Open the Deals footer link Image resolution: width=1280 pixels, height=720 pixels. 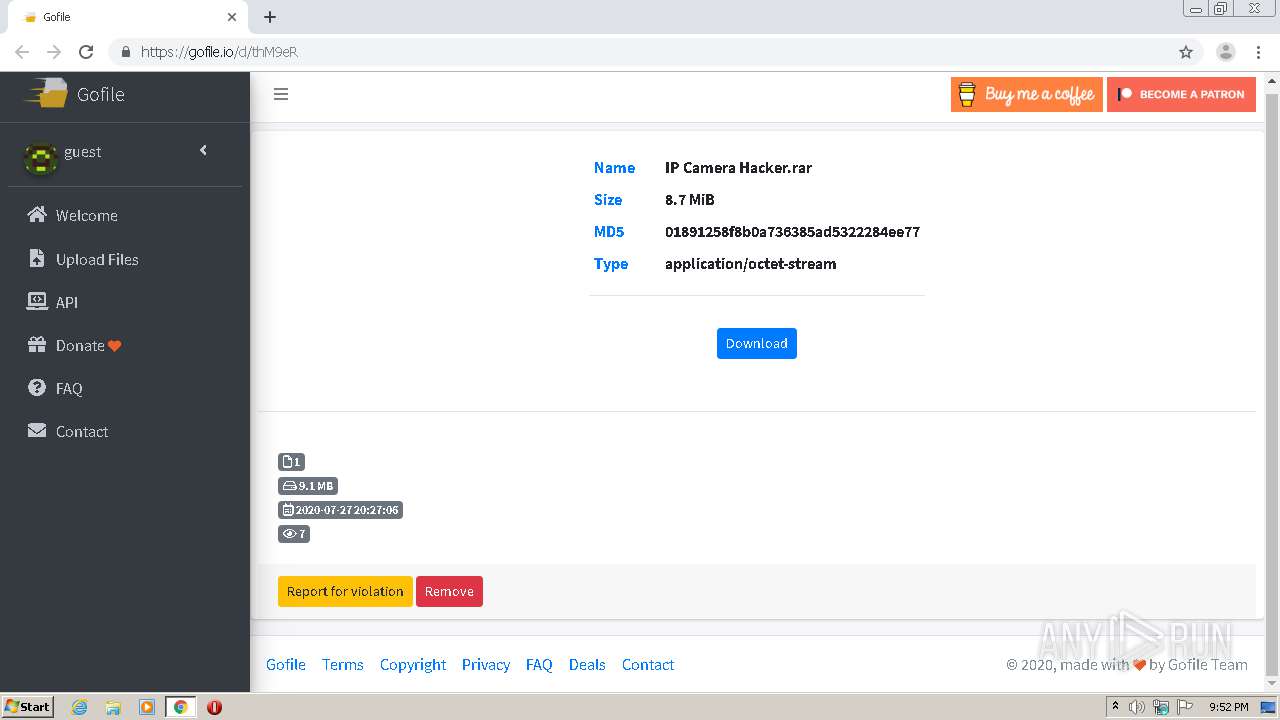click(x=587, y=664)
